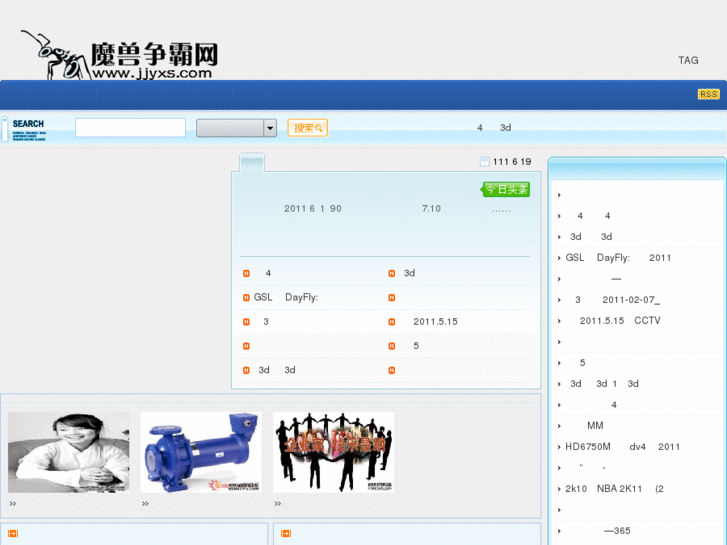This screenshot has height=545, width=727.
Task: Click the yellow RSS feed icon
Action: (708, 94)
